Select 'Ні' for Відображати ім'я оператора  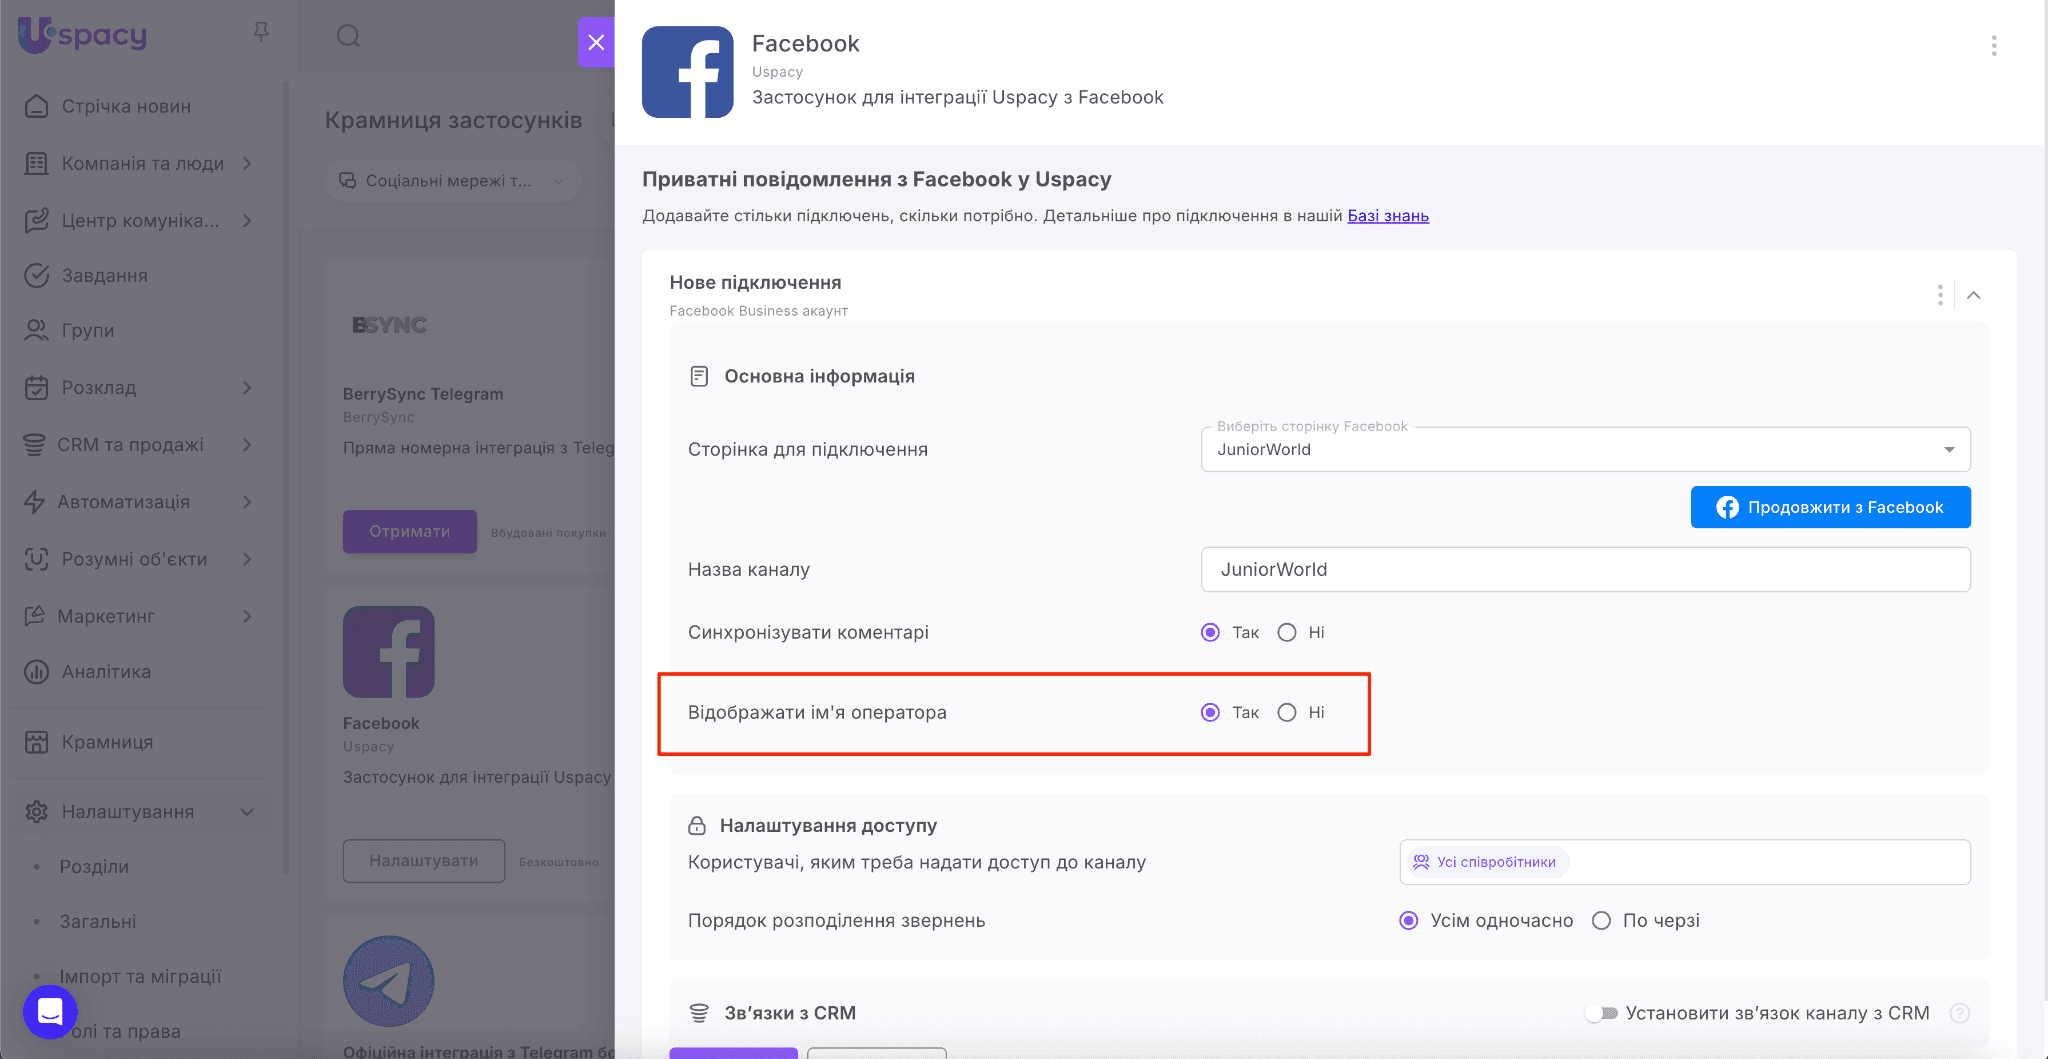click(x=1287, y=712)
